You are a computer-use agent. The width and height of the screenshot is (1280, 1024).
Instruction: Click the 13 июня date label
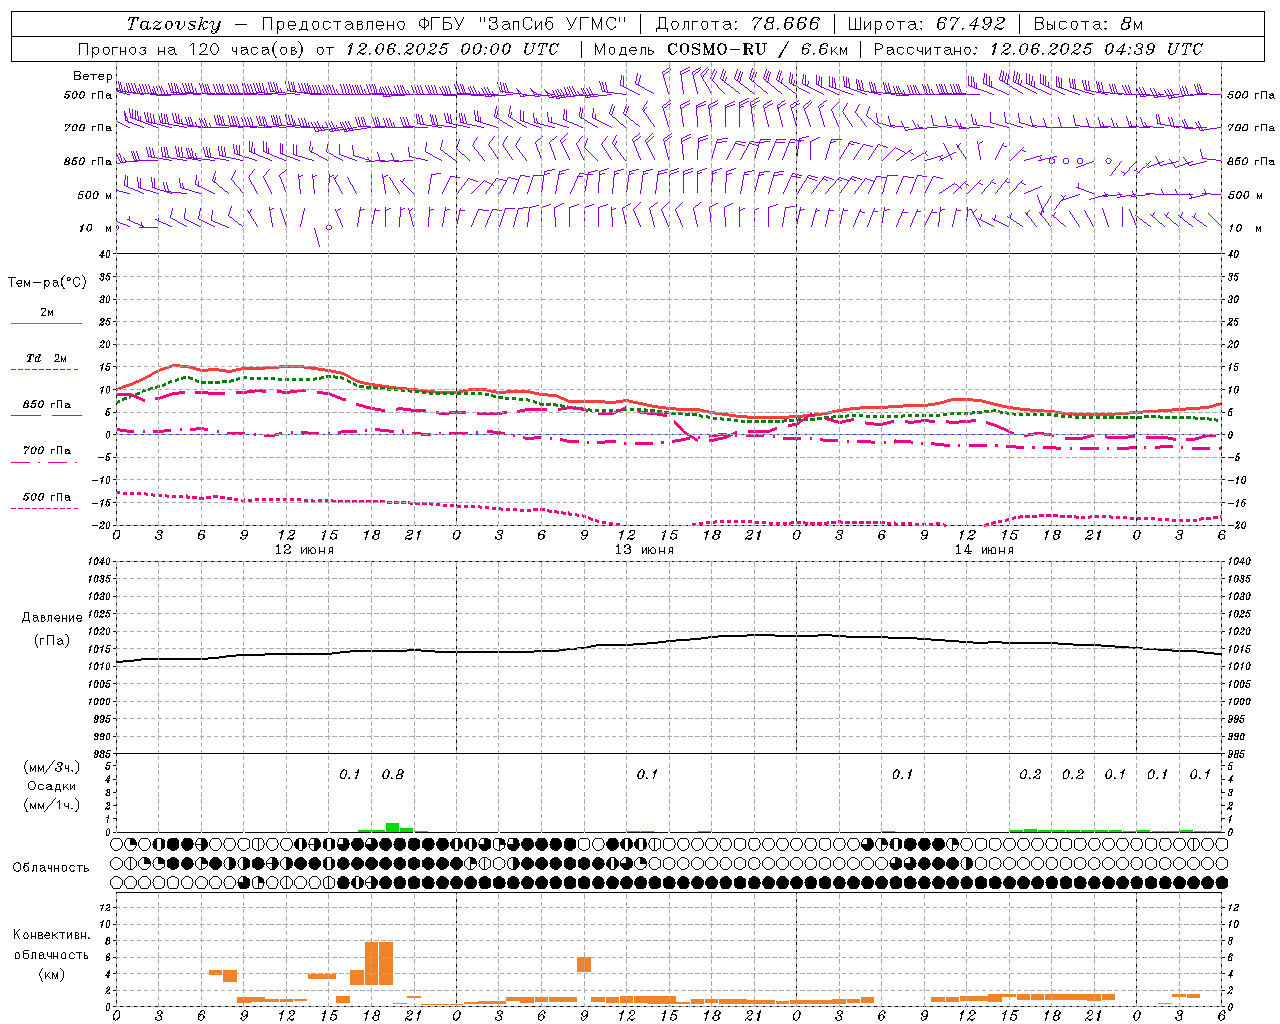tap(644, 550)
